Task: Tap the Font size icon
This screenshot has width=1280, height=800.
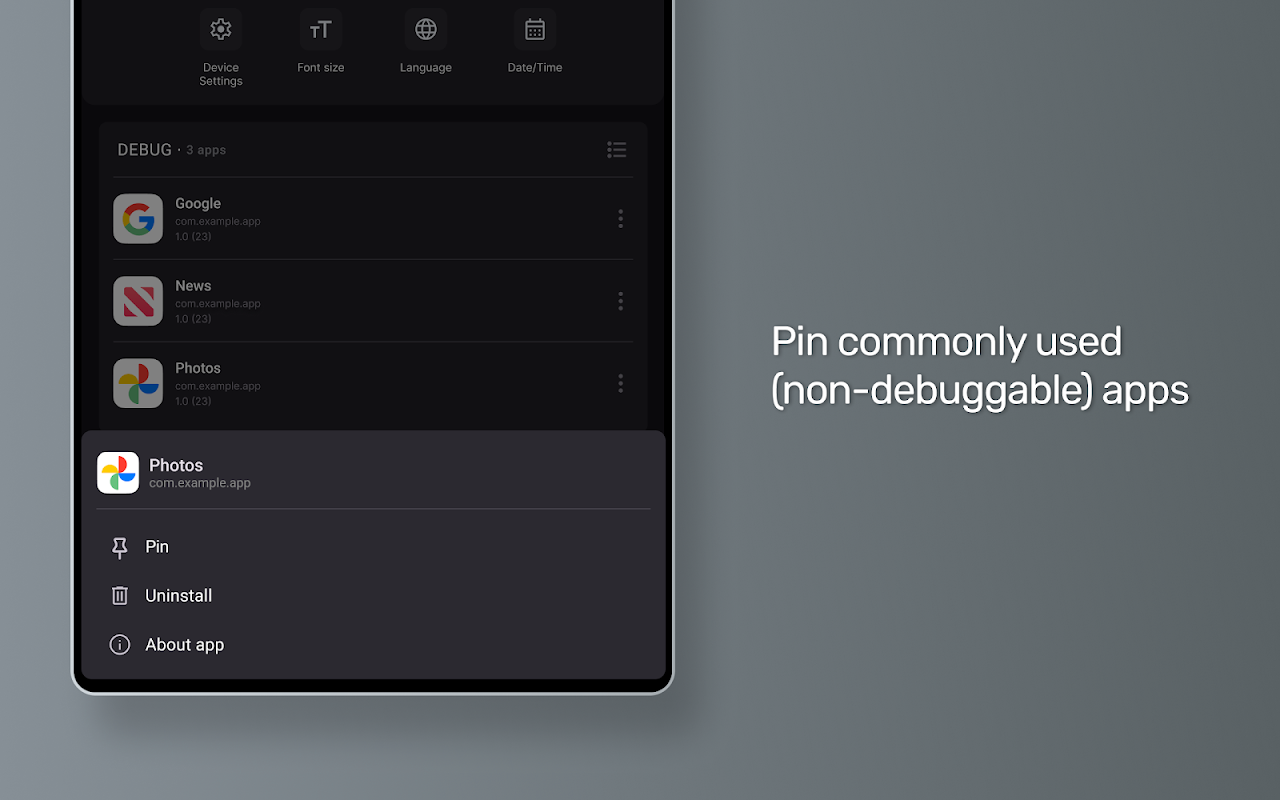Action: [321, 30]
